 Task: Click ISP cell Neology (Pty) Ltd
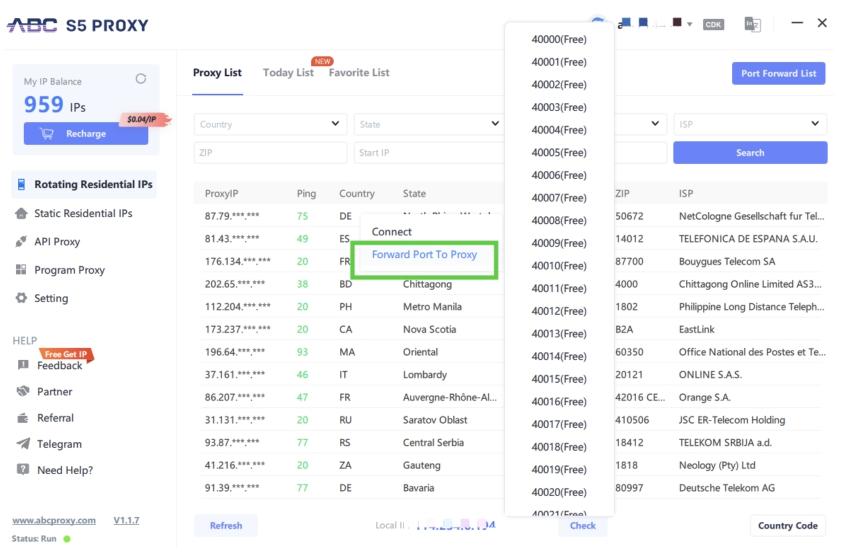coord(717,465)
